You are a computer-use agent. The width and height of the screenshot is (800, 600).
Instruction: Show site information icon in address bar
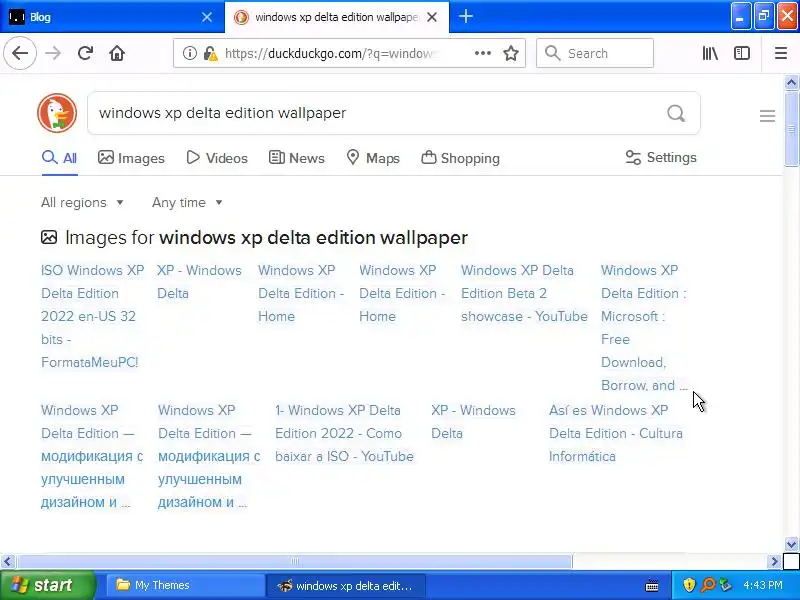[x=190, y=53]
